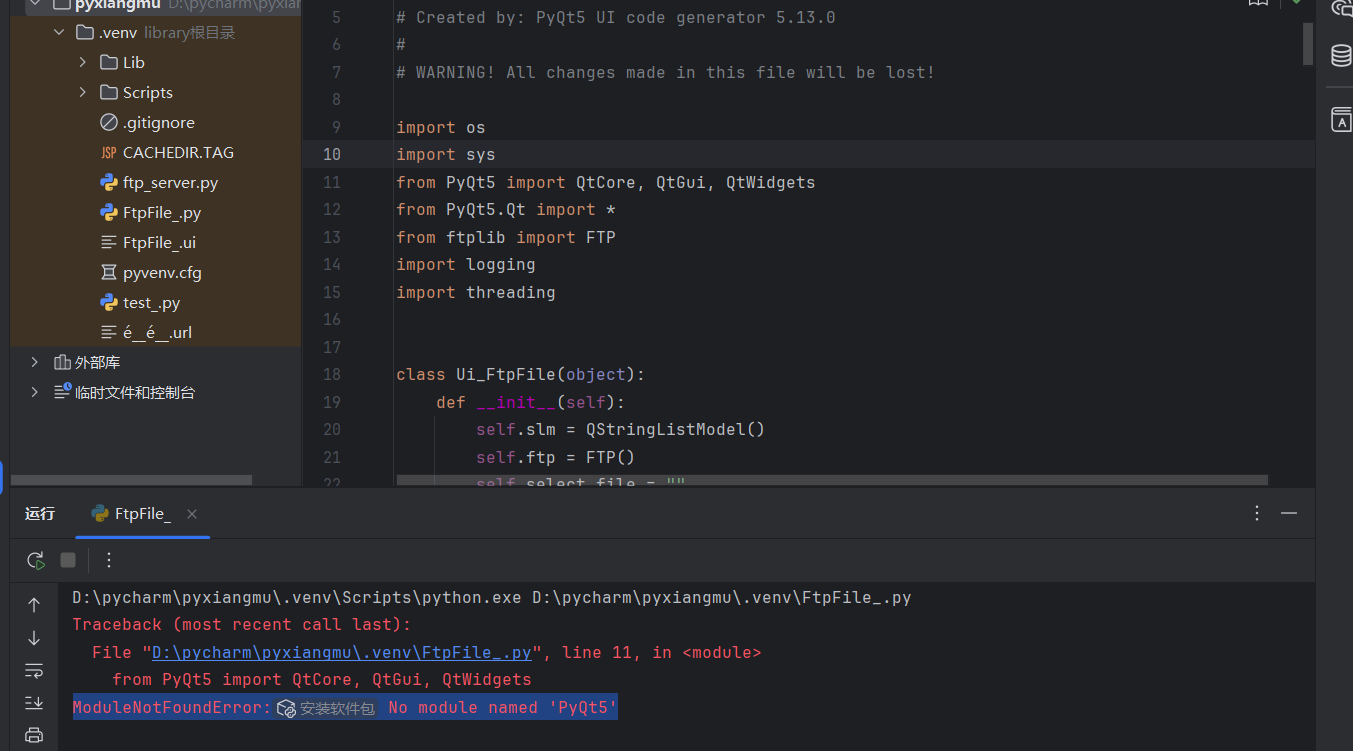Expand the 外部库 node chevron
Image resolution: width=1353 pixels, height=751 pixels.
tap(34, 362)
